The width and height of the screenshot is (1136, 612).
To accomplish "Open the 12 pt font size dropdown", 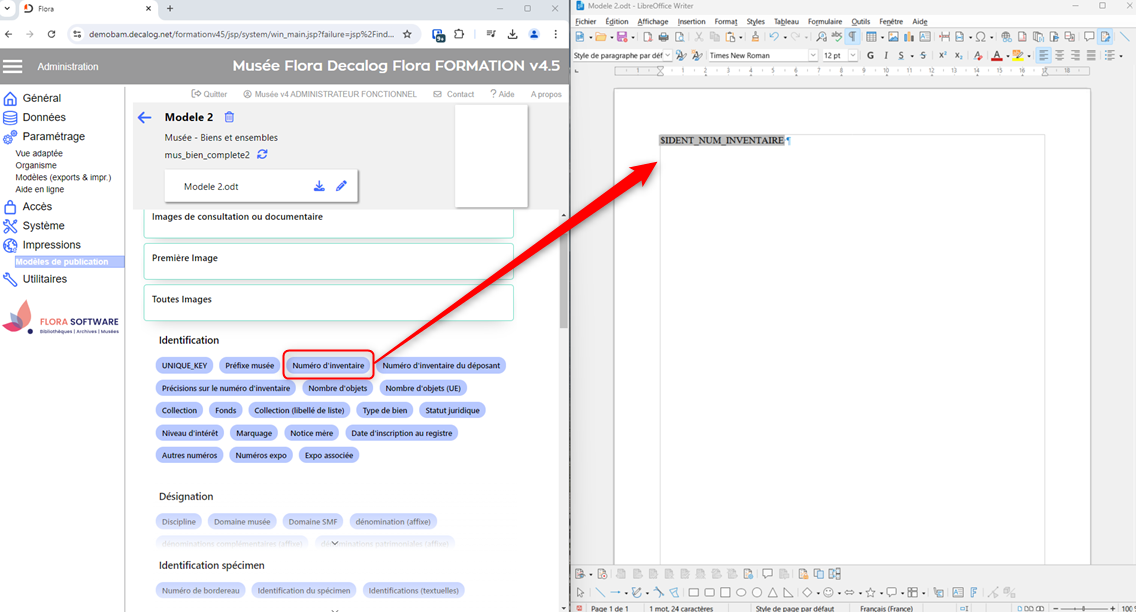I will pyautogui.click(x=853, y=56).
